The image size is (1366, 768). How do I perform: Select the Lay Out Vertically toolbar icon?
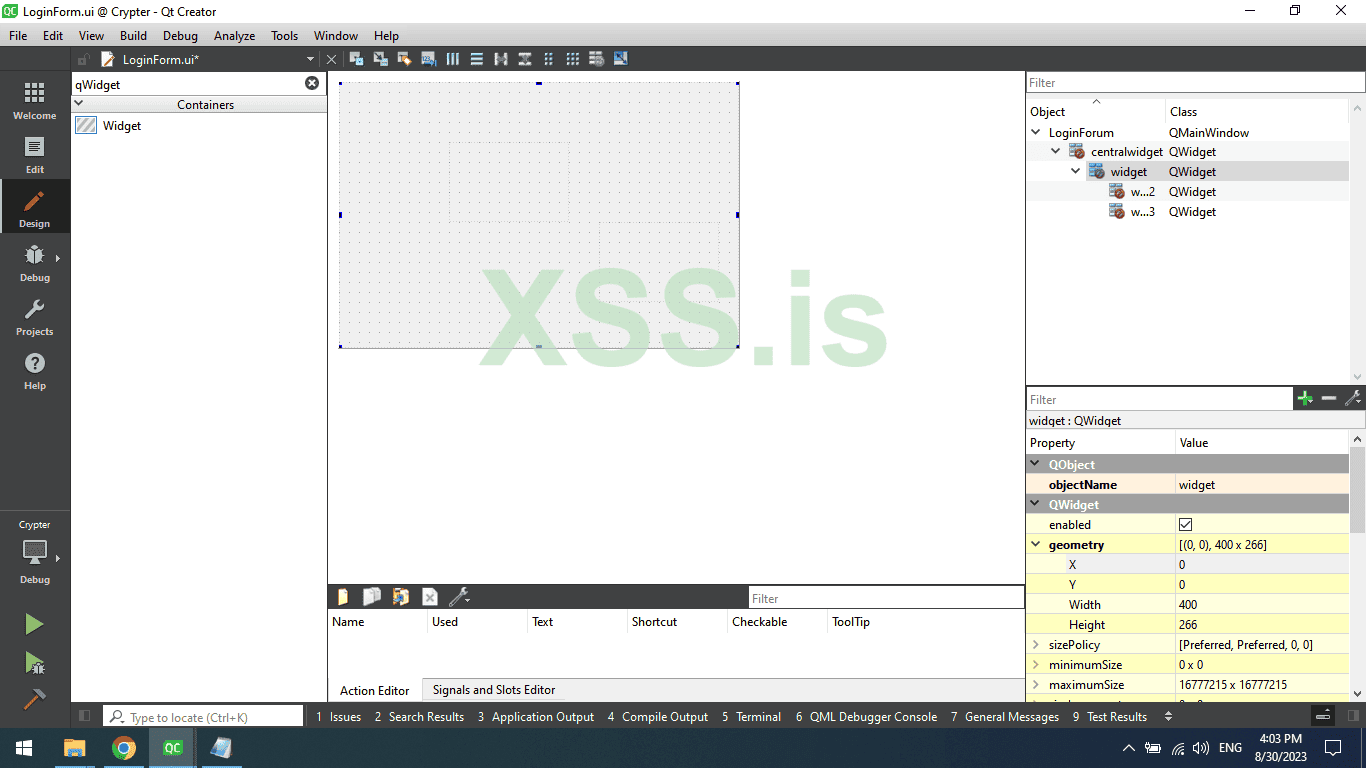pos(476,58)
